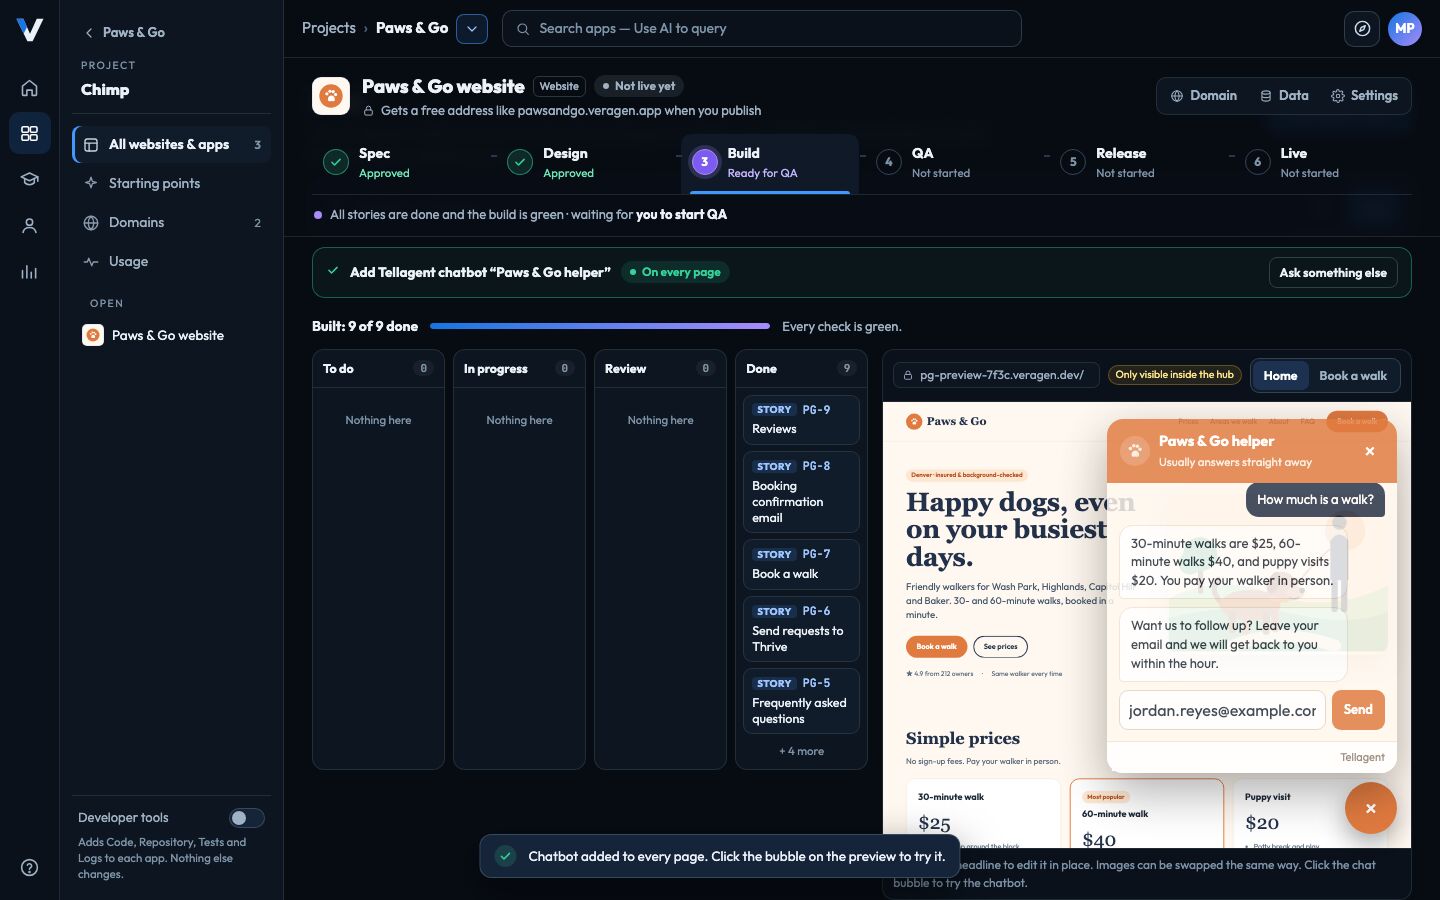Click the Domain button

tap(1203, 96)
